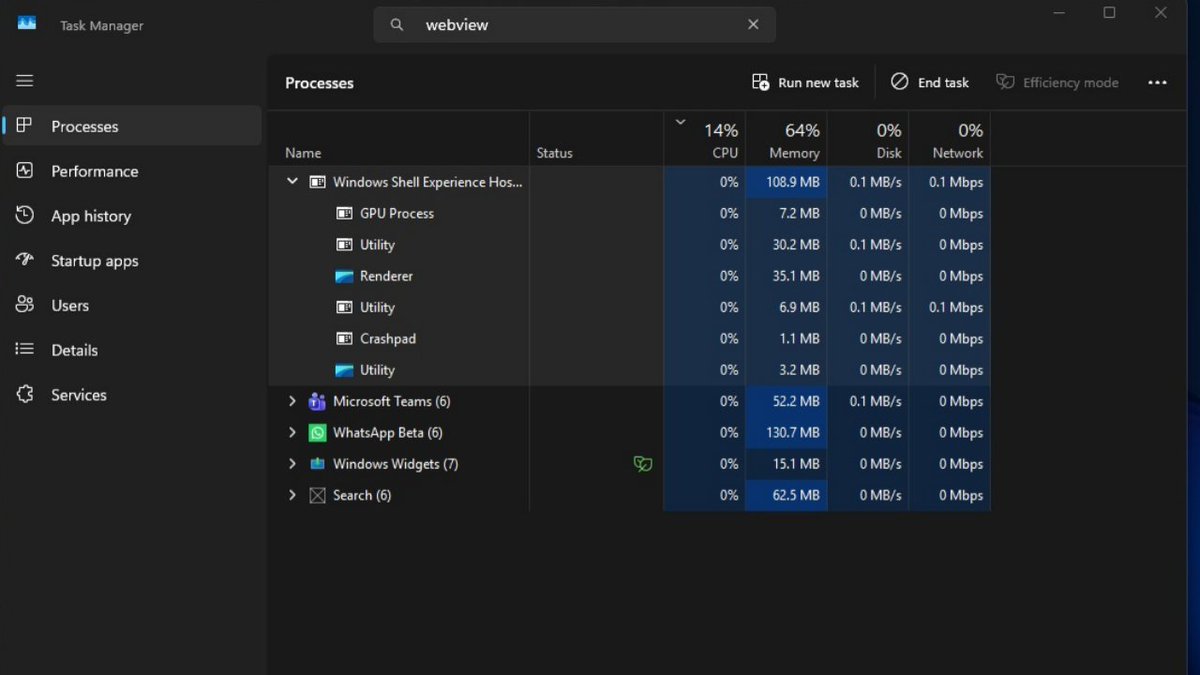Open the navigation hamburger menu

(x=24, y=80)
